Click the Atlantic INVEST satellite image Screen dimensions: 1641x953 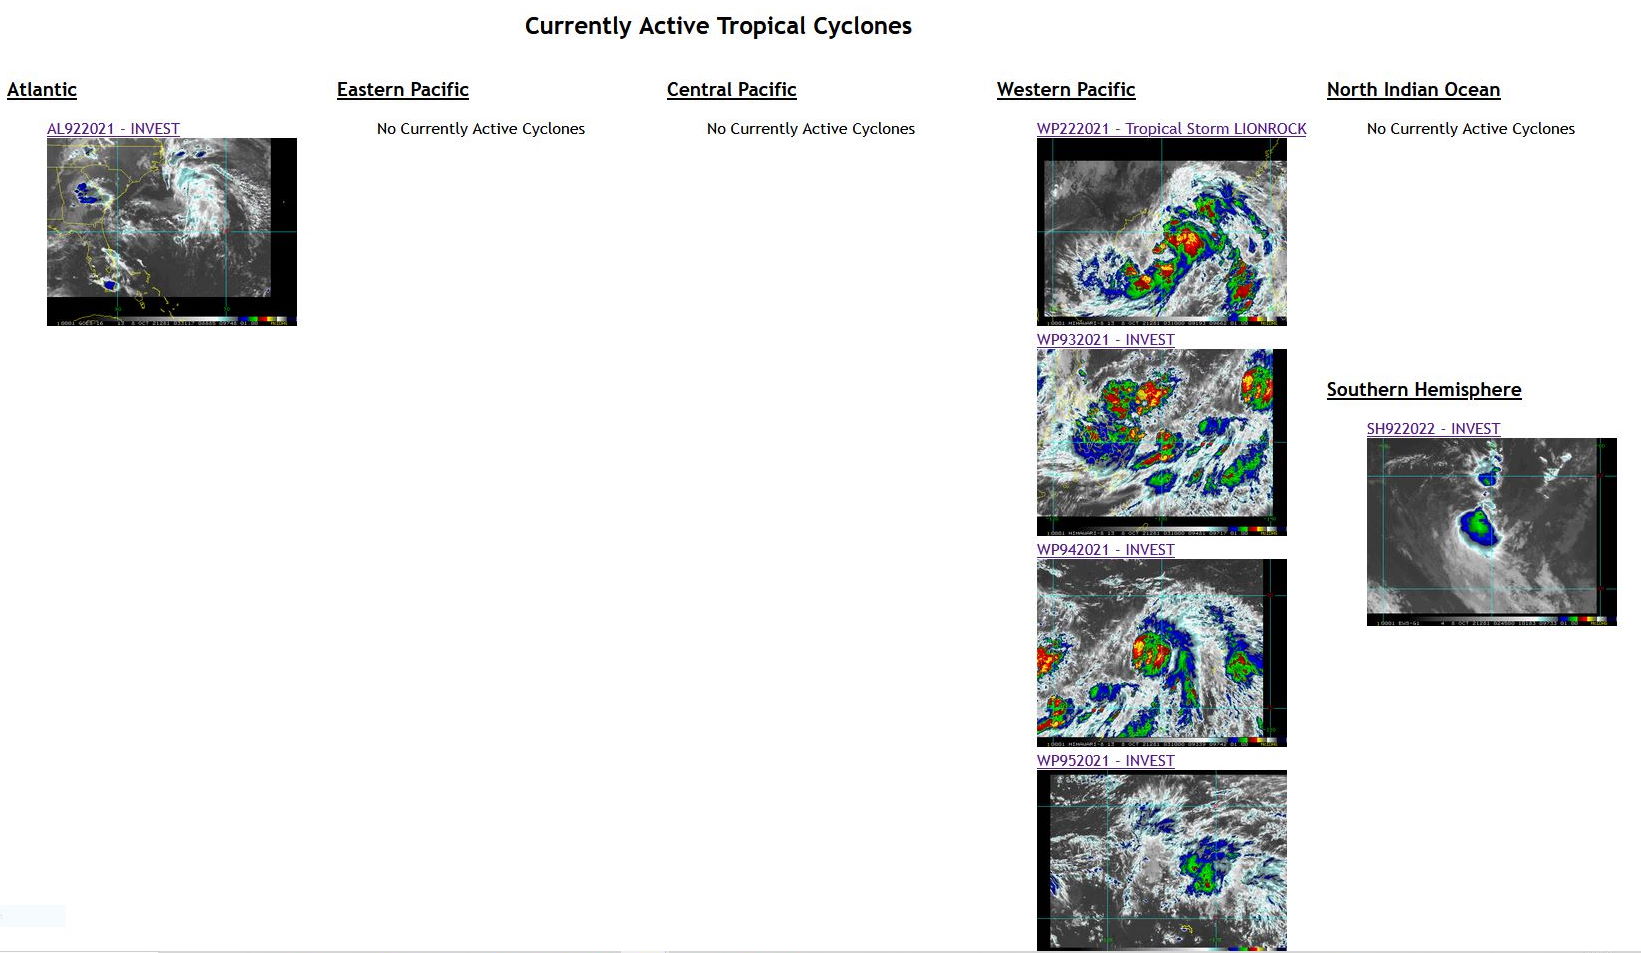tap(172, 231)
